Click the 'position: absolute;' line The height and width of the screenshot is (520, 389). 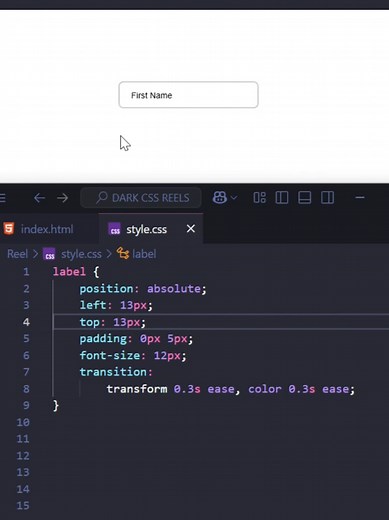[x=143, y=289]
